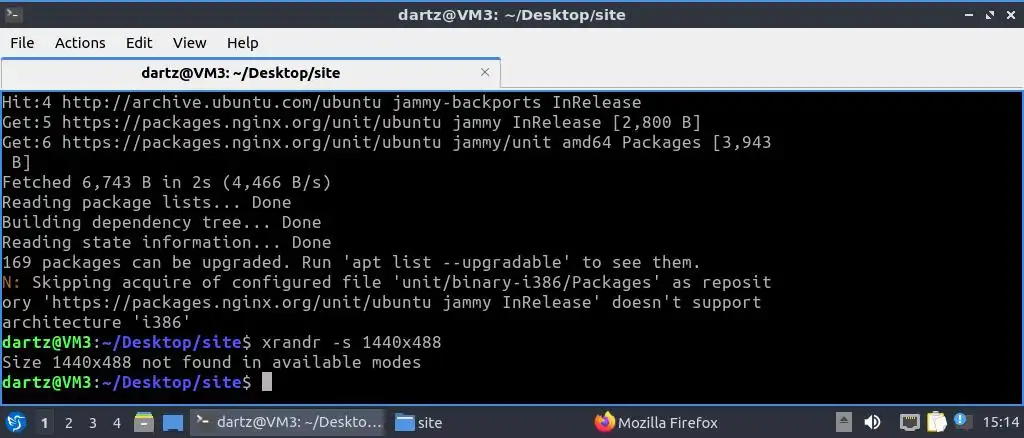Switch to Mozilla Firefox in the taskbar

(x=656, y=422)
